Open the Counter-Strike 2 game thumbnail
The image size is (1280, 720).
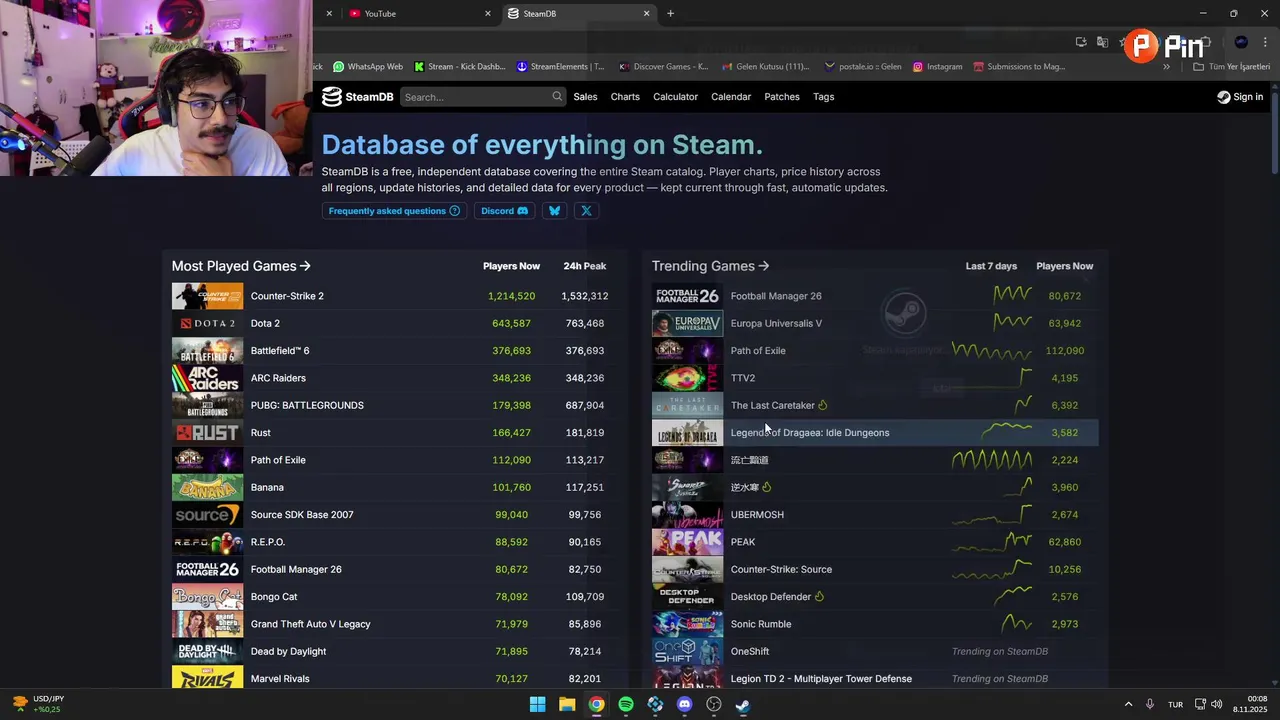click(207, 296)
